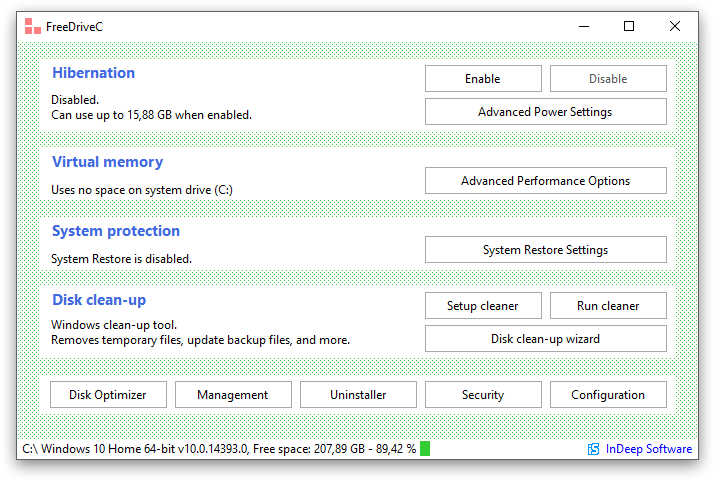Maximize the FreeDriveC window
The width and height of the screenshot is (715, 481).
tap(629, 26)
